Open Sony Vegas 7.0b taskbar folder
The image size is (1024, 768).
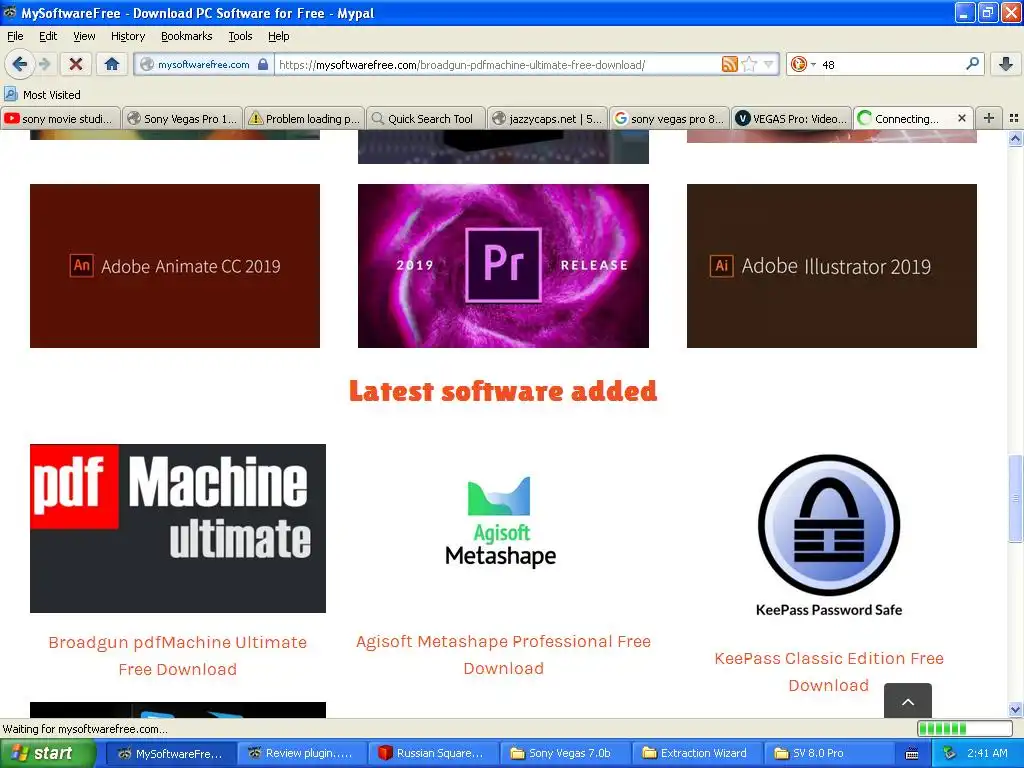coord(564,753)
